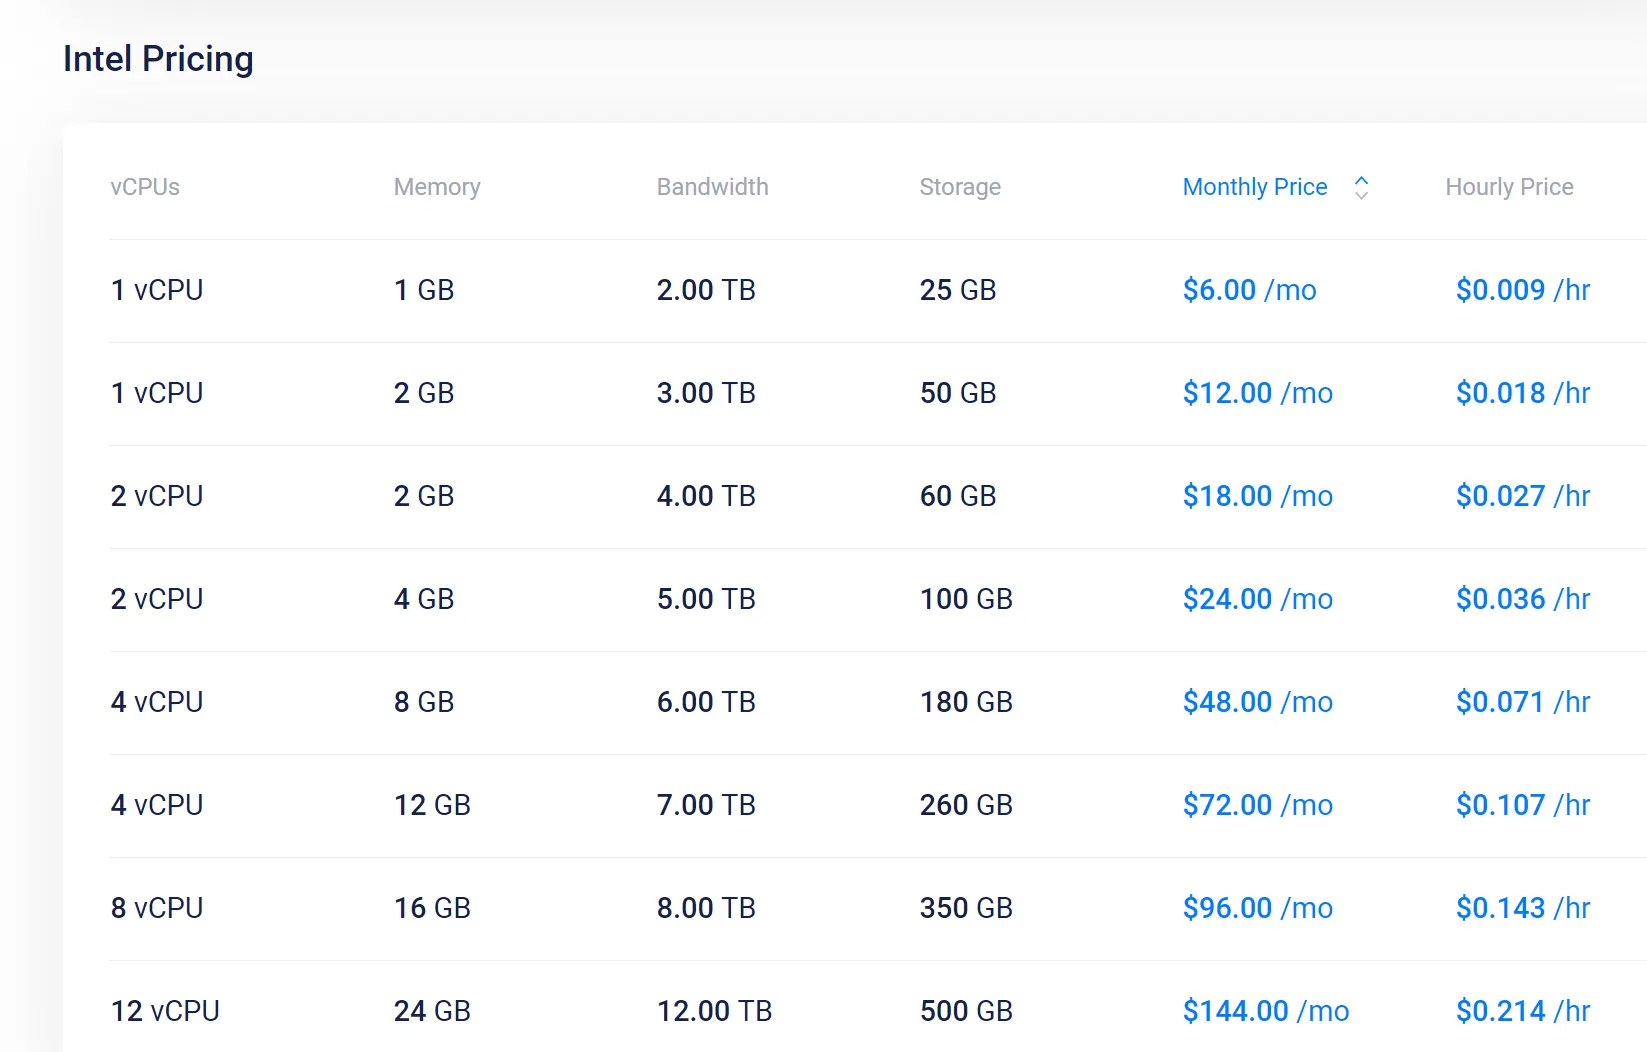Select the $144.00 /mo plan price

(1266, 1011)
